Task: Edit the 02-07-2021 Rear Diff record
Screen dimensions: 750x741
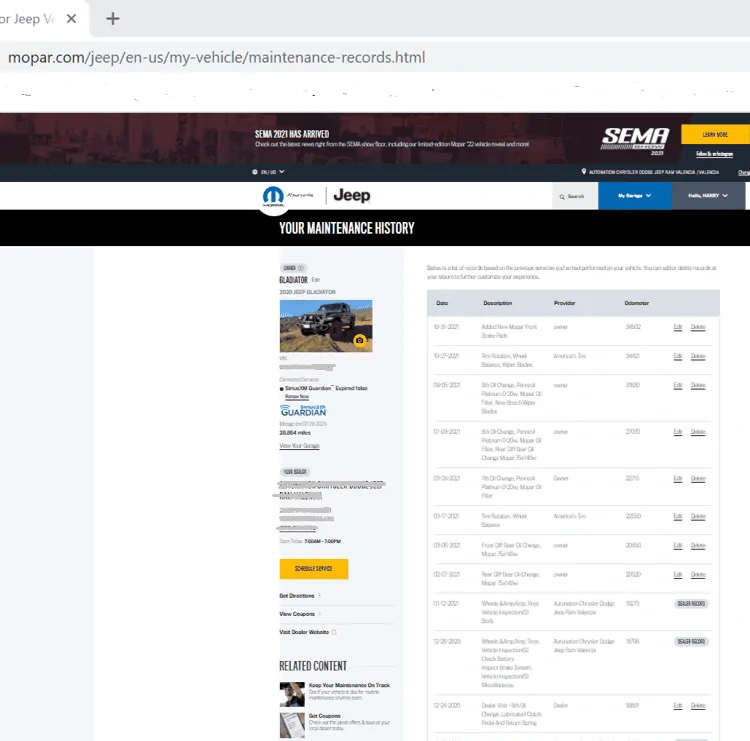Action: click(678, 575)
